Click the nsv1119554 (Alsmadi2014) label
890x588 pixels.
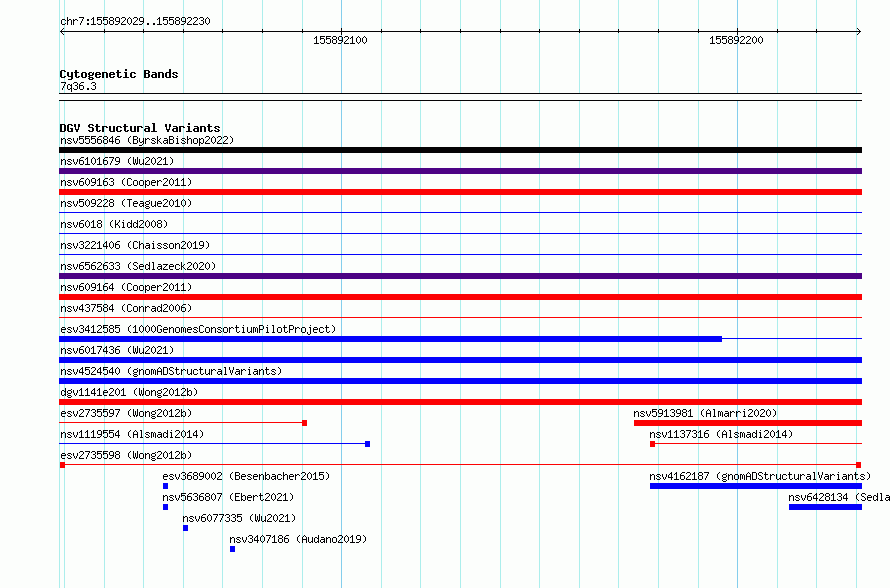(x=132, y=434)
